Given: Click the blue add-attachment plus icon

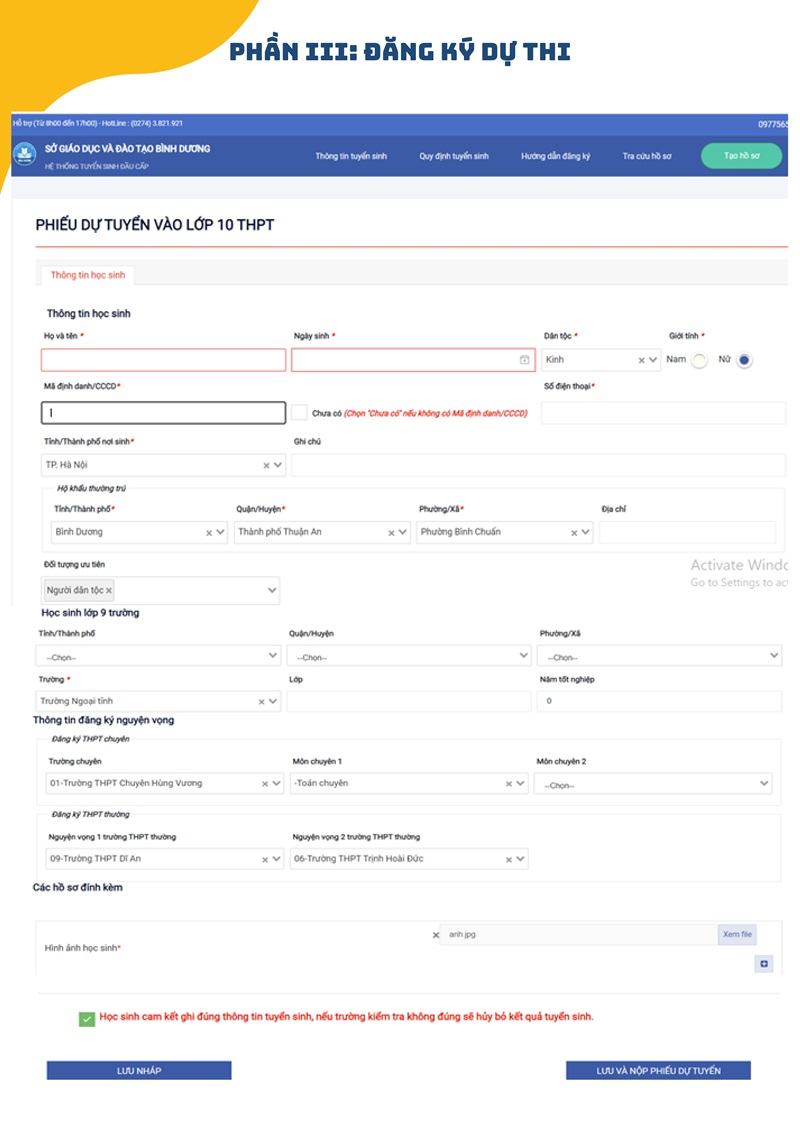Looking at the screenshot, I should 764,964.
